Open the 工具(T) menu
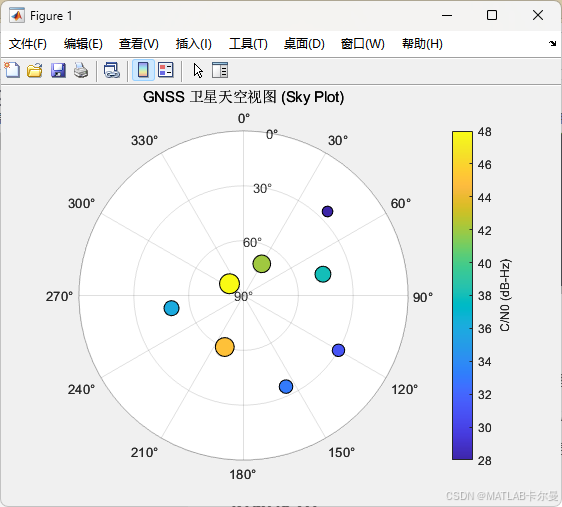Screen dimensions: 562x507 coord(248,44)
